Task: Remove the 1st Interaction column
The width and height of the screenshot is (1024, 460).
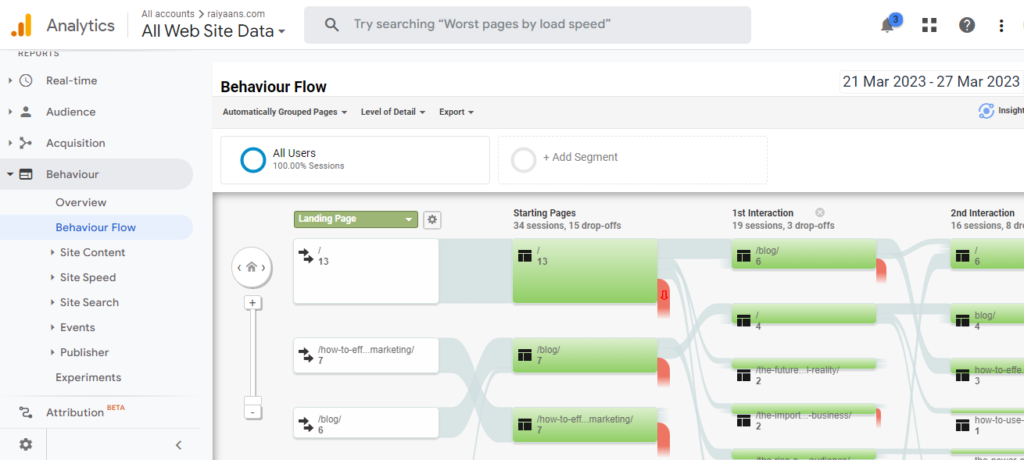Action: [819, 213]
